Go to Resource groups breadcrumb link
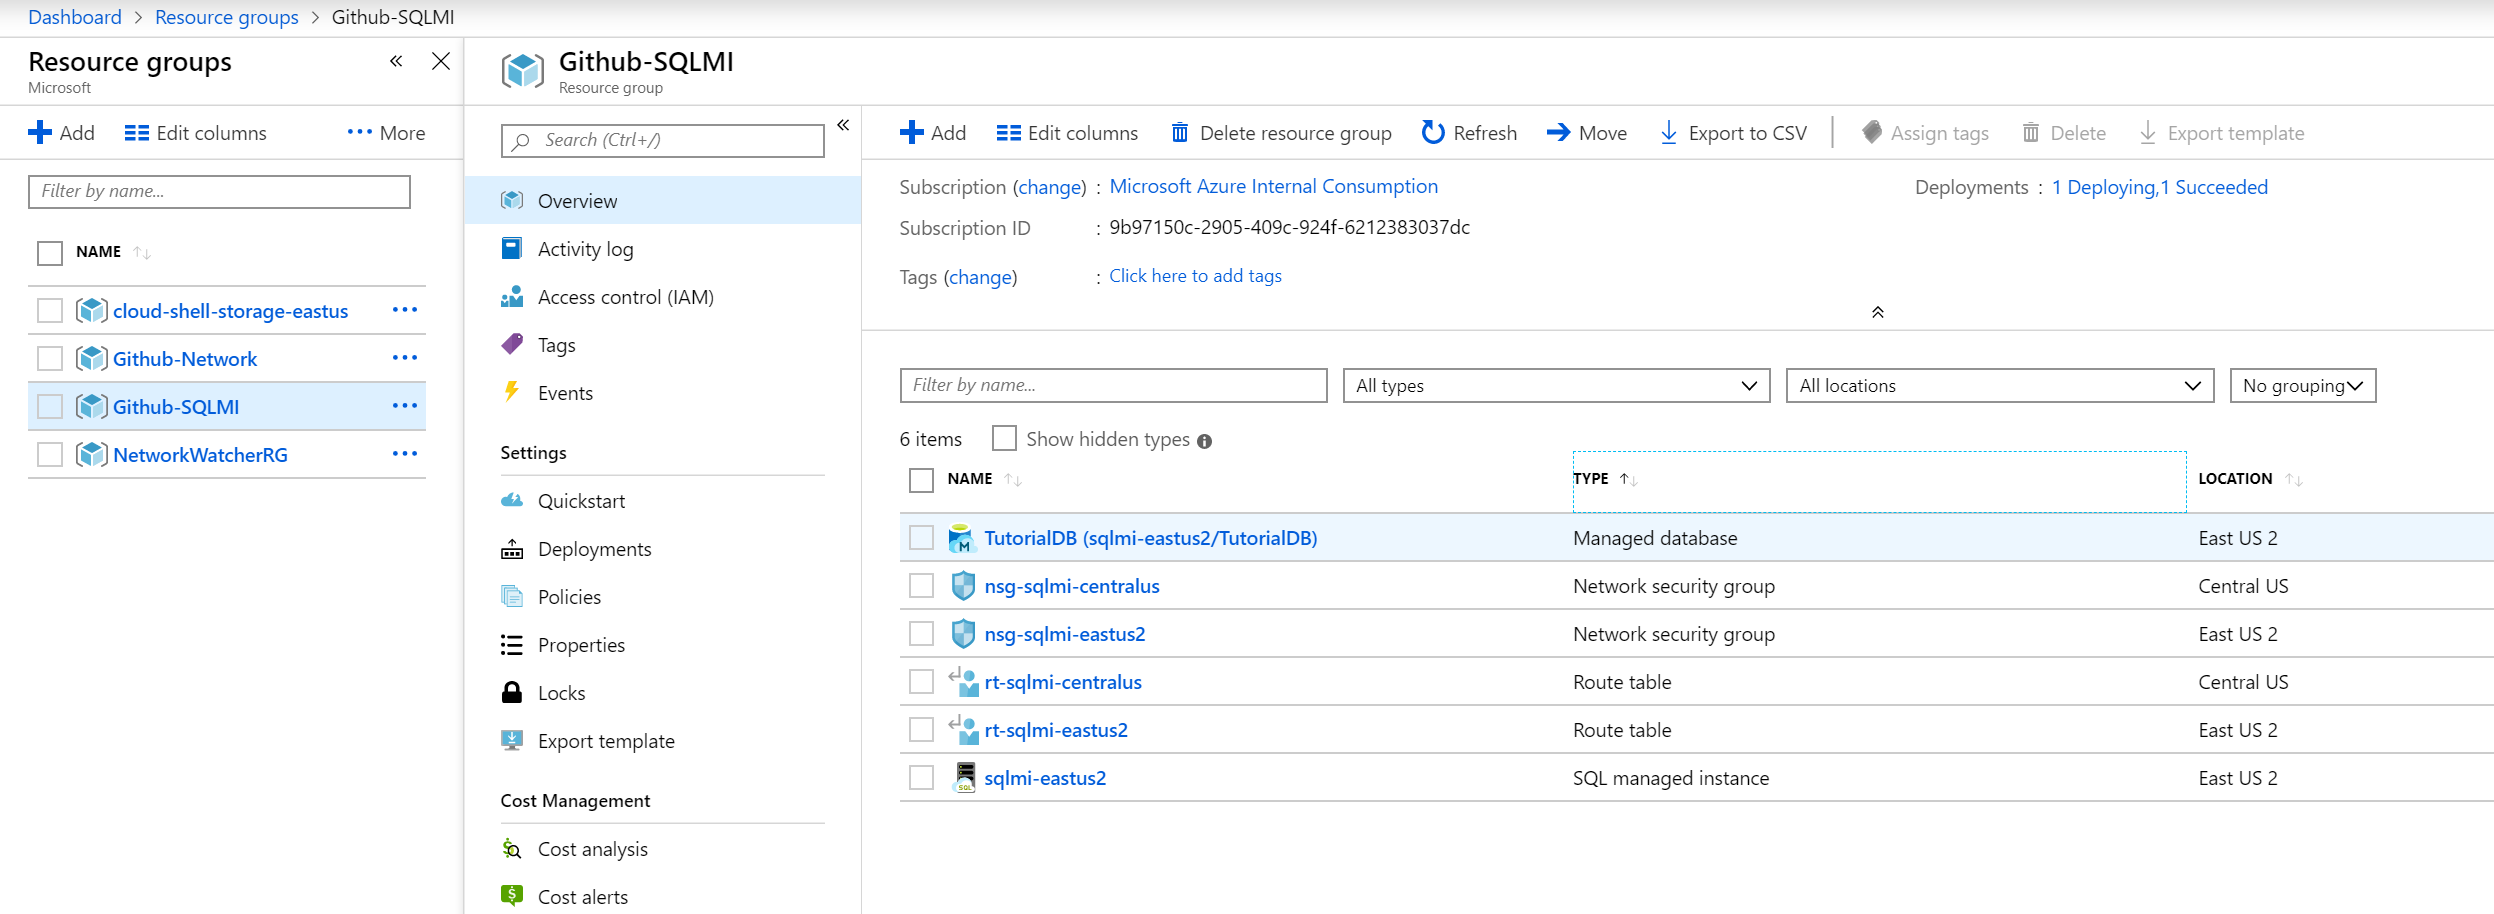2494x914 pixels. tap(227, 17)
